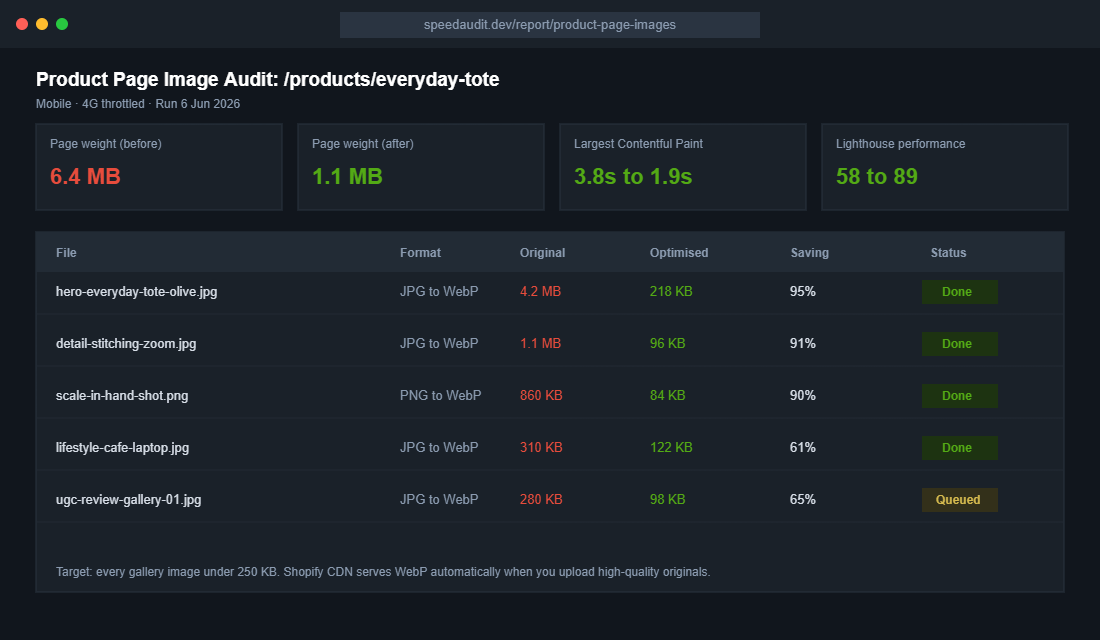Click the Format column header
The height and width of the screenshot is (640, 1100).
(420, 253)
